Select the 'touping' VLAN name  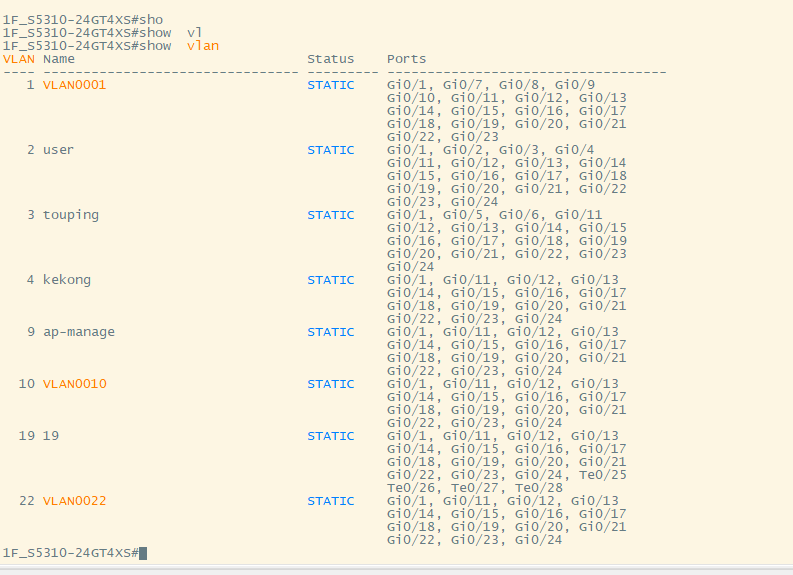point(71,215)
